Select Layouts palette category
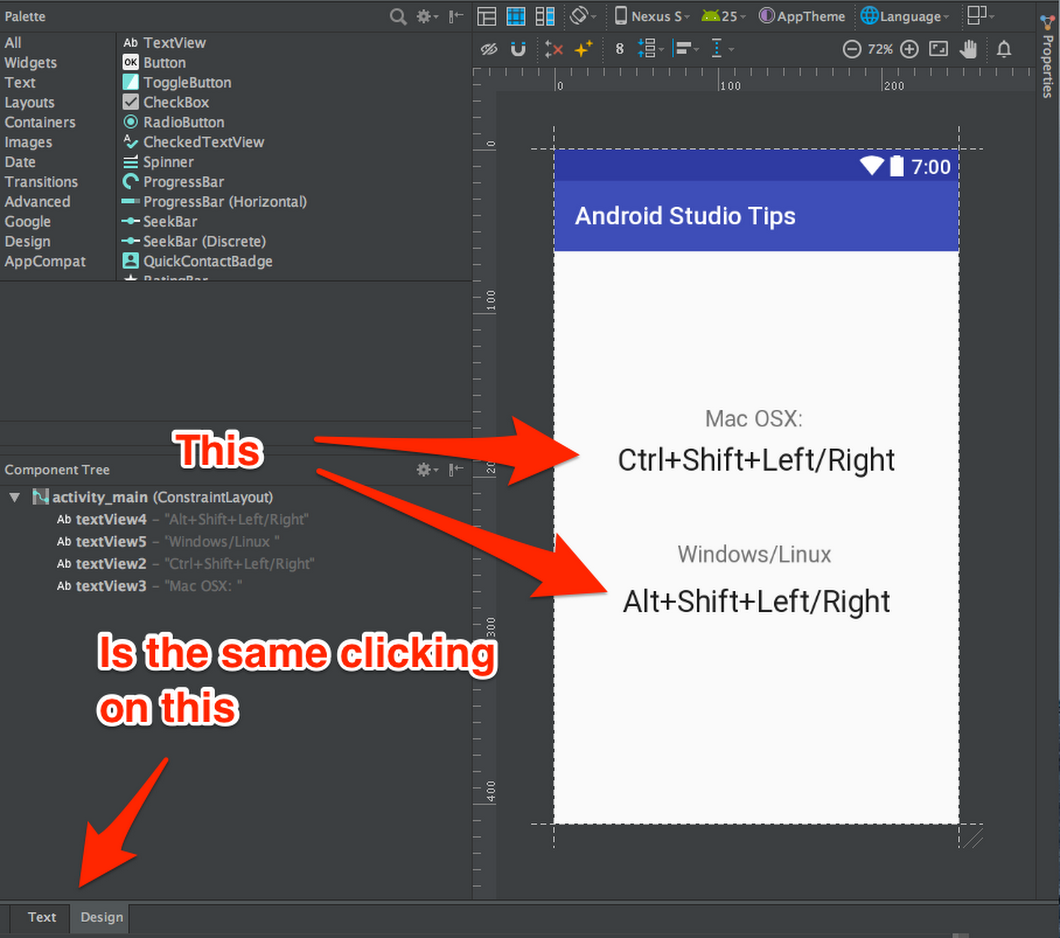 (x=29, y=103)
